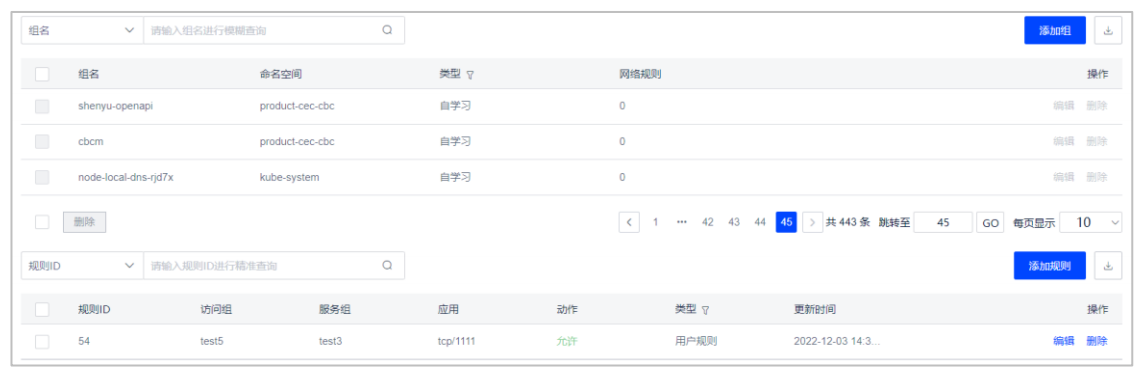1141x382 pixels.
Task: Download the rule list via export icon
Action: [x=1108, y=266]
